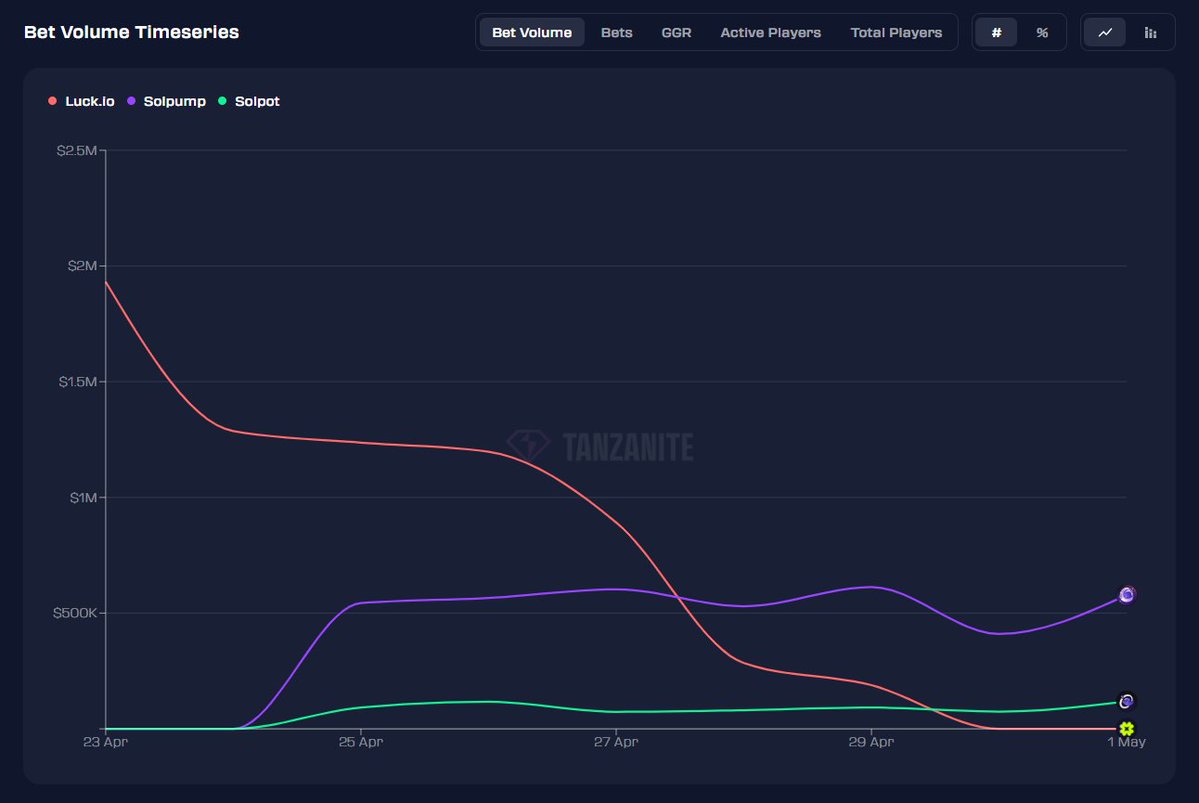Click the Bet Volume Timeseries heading
1199x803 pixels.
[132, 32]
